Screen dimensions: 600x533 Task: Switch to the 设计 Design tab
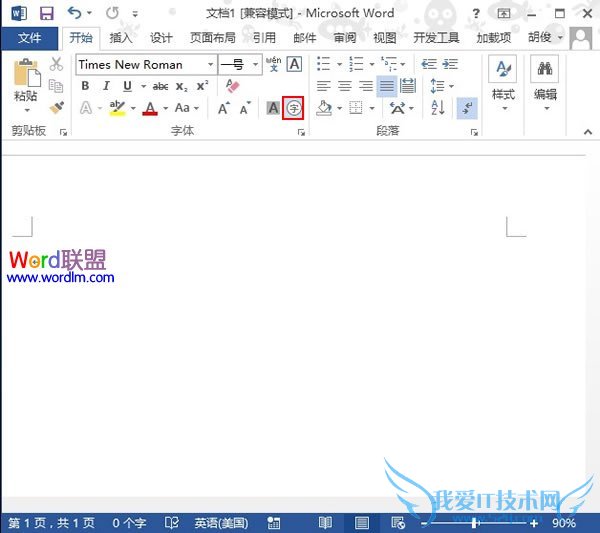(x=161, y=38)
